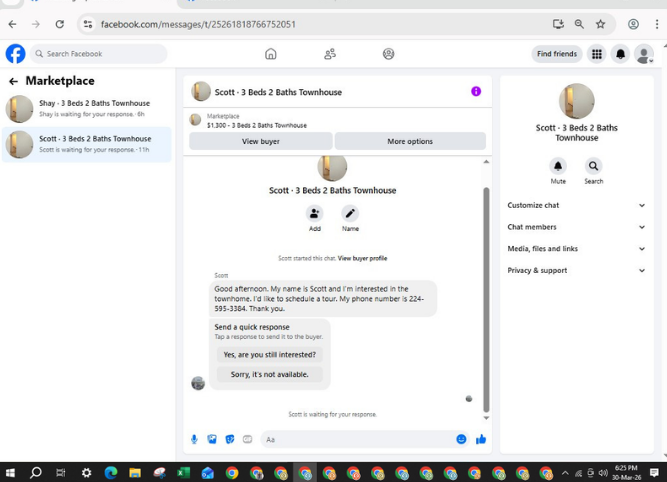Click the Find friends button
This screenshot has height=482, width=667.
557,54
